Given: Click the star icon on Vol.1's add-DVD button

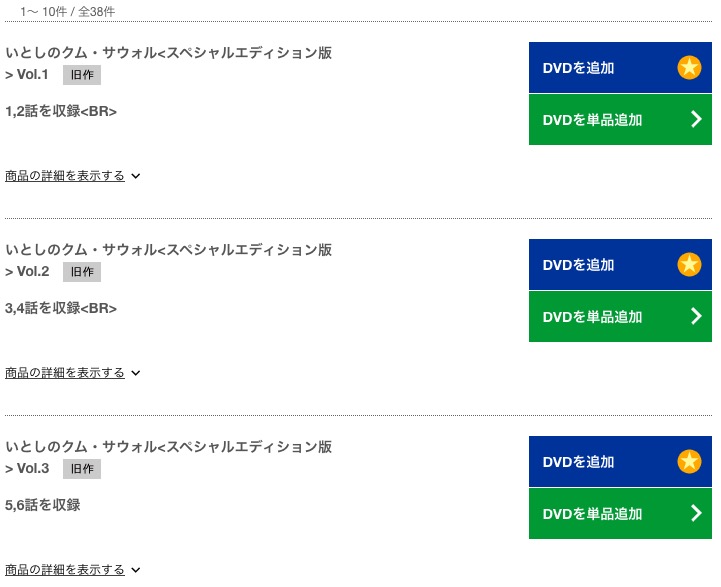Looking at the screenshot, I should (x=689, y=68).
